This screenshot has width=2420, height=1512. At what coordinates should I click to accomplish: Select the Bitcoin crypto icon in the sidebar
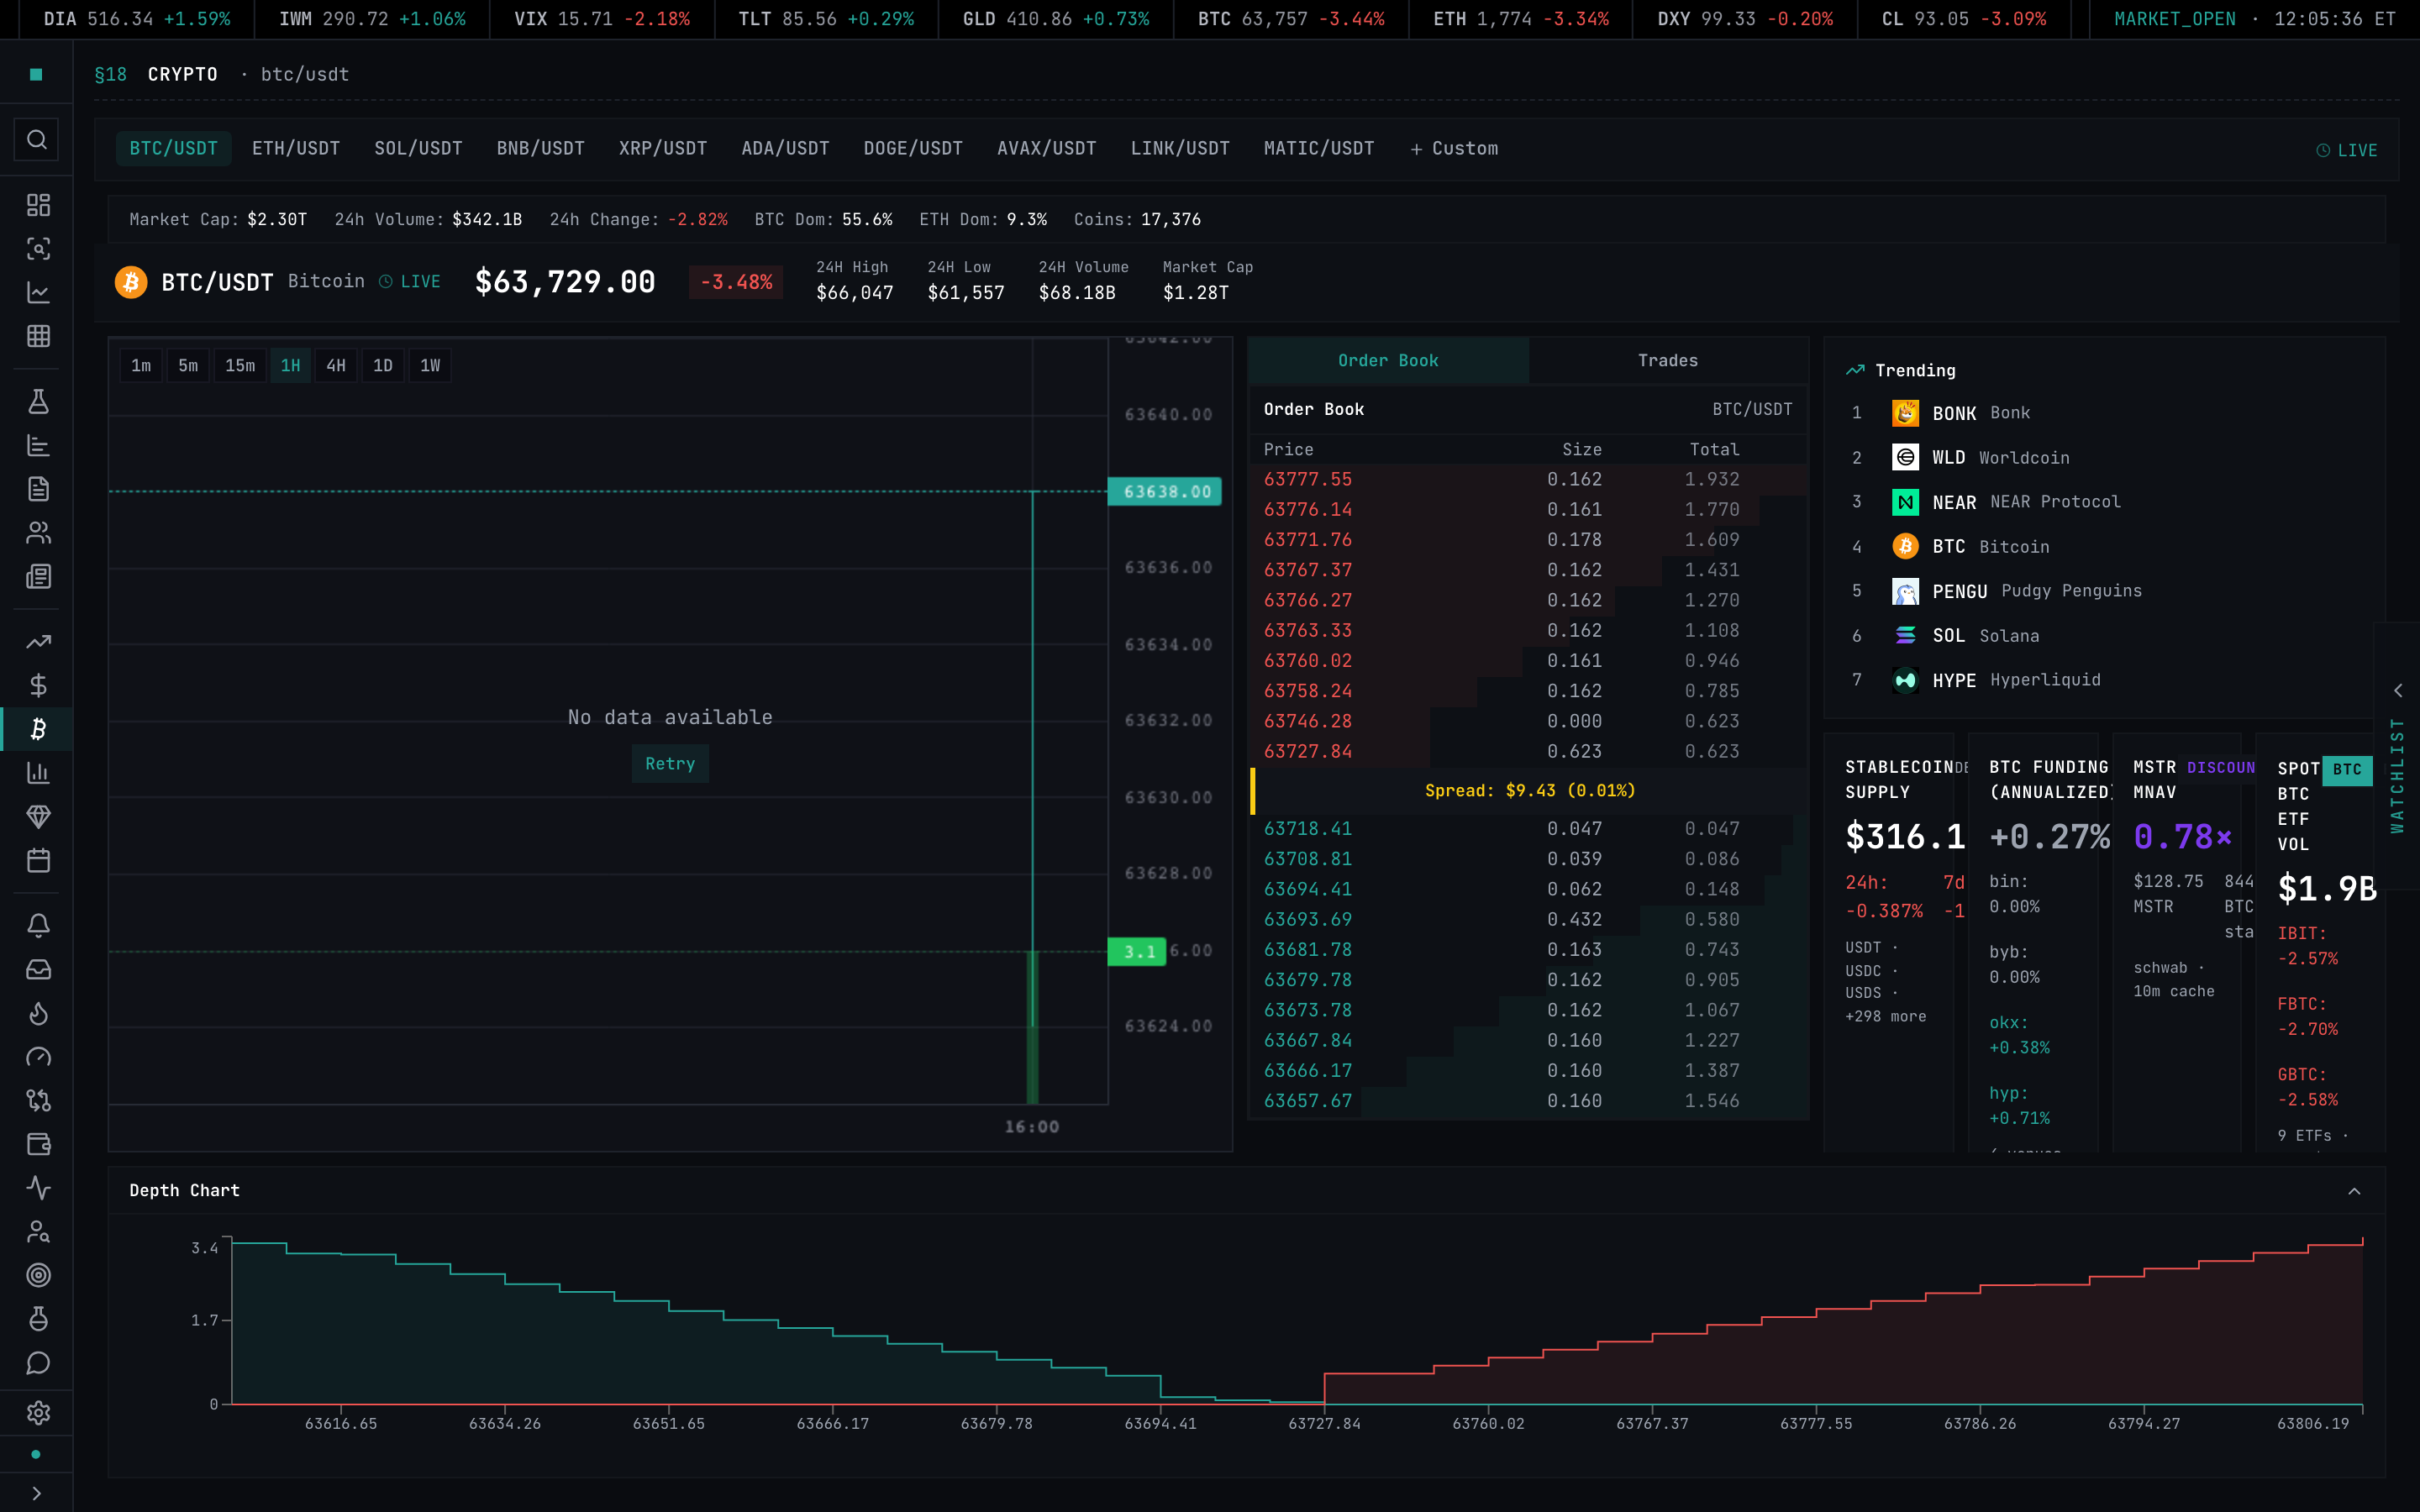click(38, 729)
